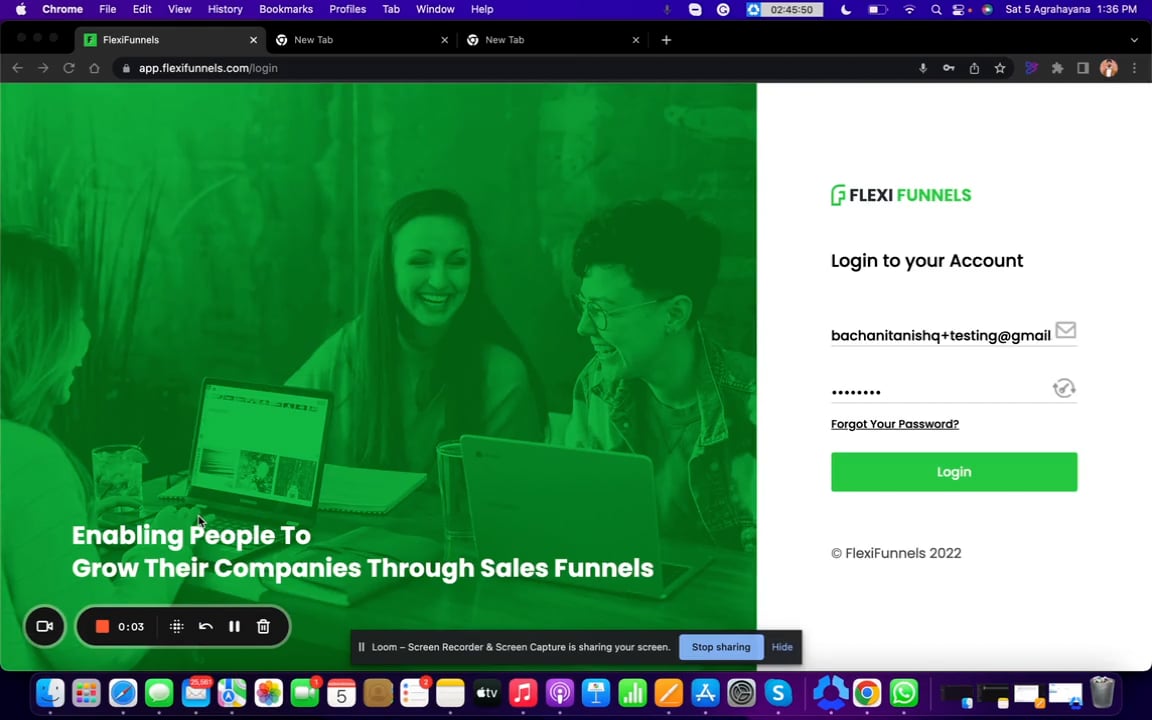Open Control Center in menu bar
This screenshot has width=1152, height=720.
coord(958,10)
